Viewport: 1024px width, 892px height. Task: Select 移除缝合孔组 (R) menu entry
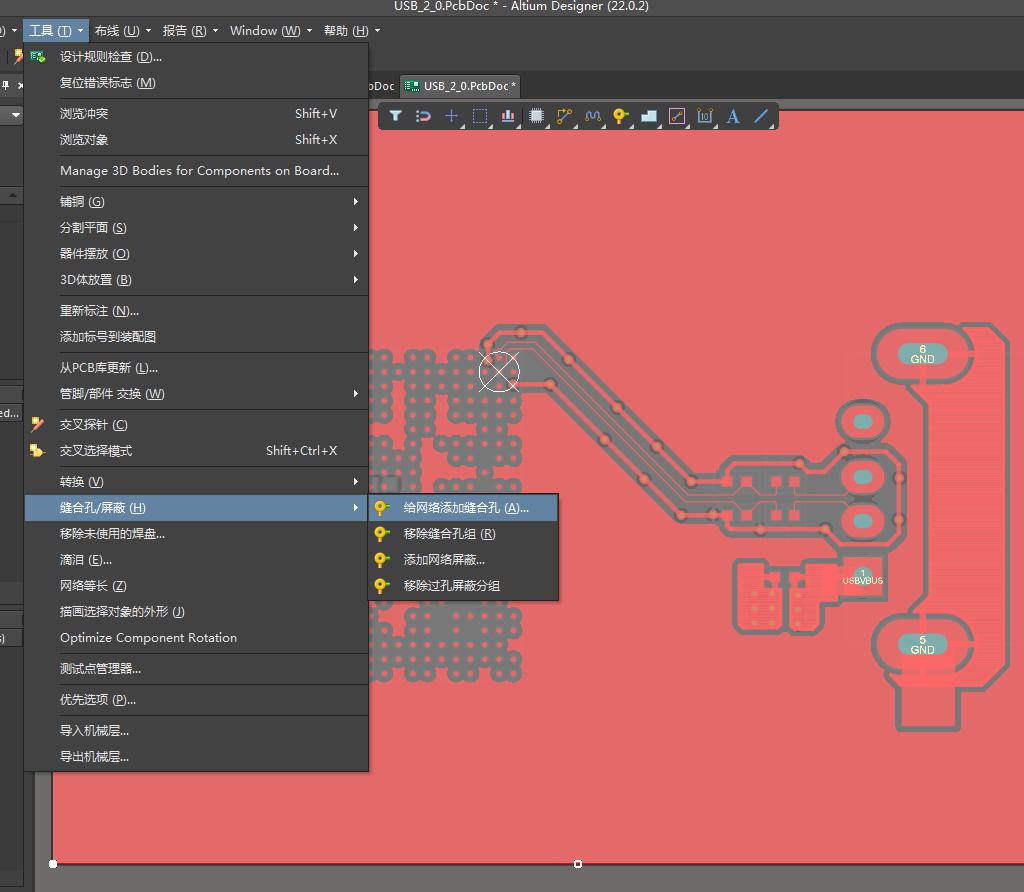click(x=449, y=534)
